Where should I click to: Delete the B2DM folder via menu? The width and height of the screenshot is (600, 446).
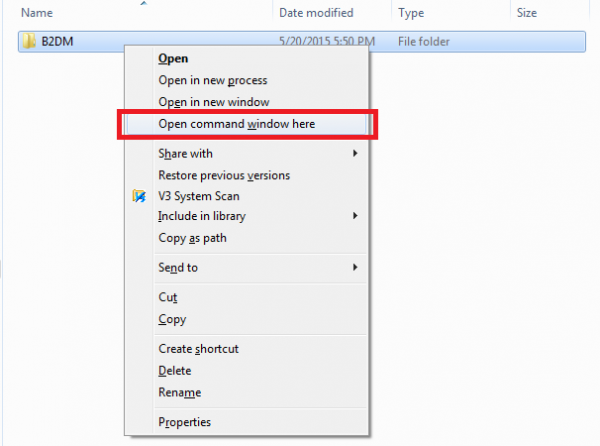click(176, 370)
